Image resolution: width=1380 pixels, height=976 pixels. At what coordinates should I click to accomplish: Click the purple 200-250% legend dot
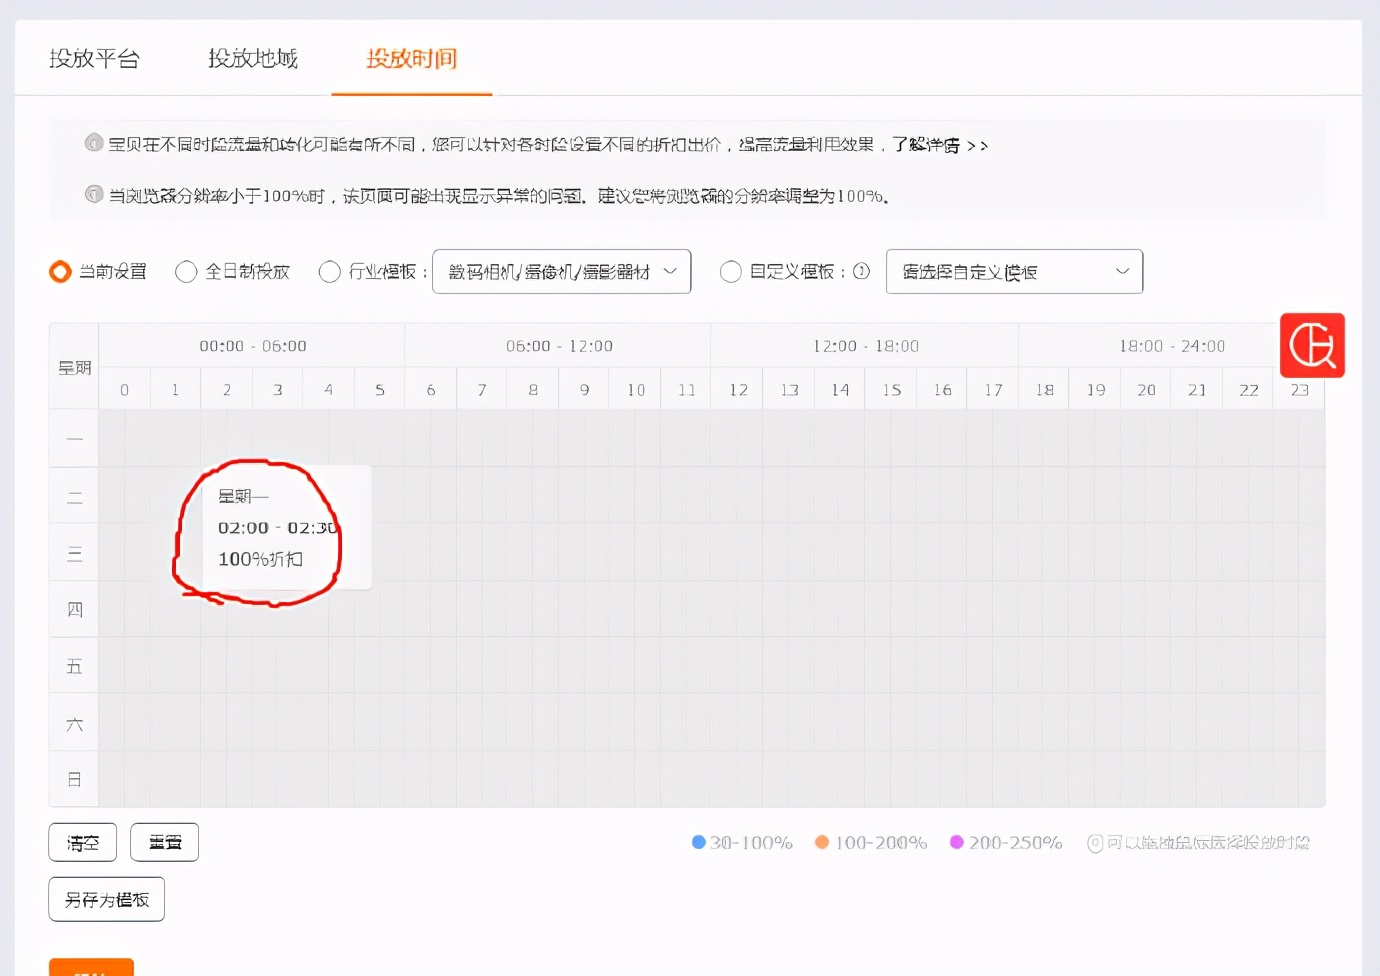pyautogui.click(x=957, y=842)
